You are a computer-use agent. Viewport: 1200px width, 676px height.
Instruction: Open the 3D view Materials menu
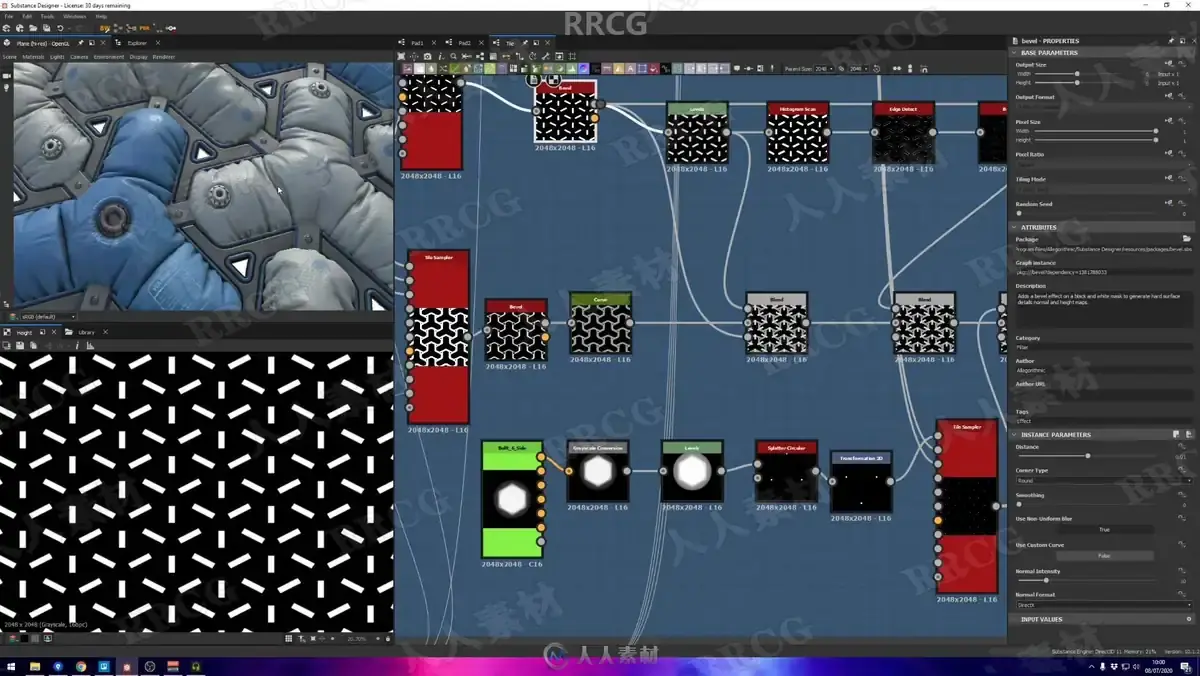pyautogui.click(x=34, y=57)
